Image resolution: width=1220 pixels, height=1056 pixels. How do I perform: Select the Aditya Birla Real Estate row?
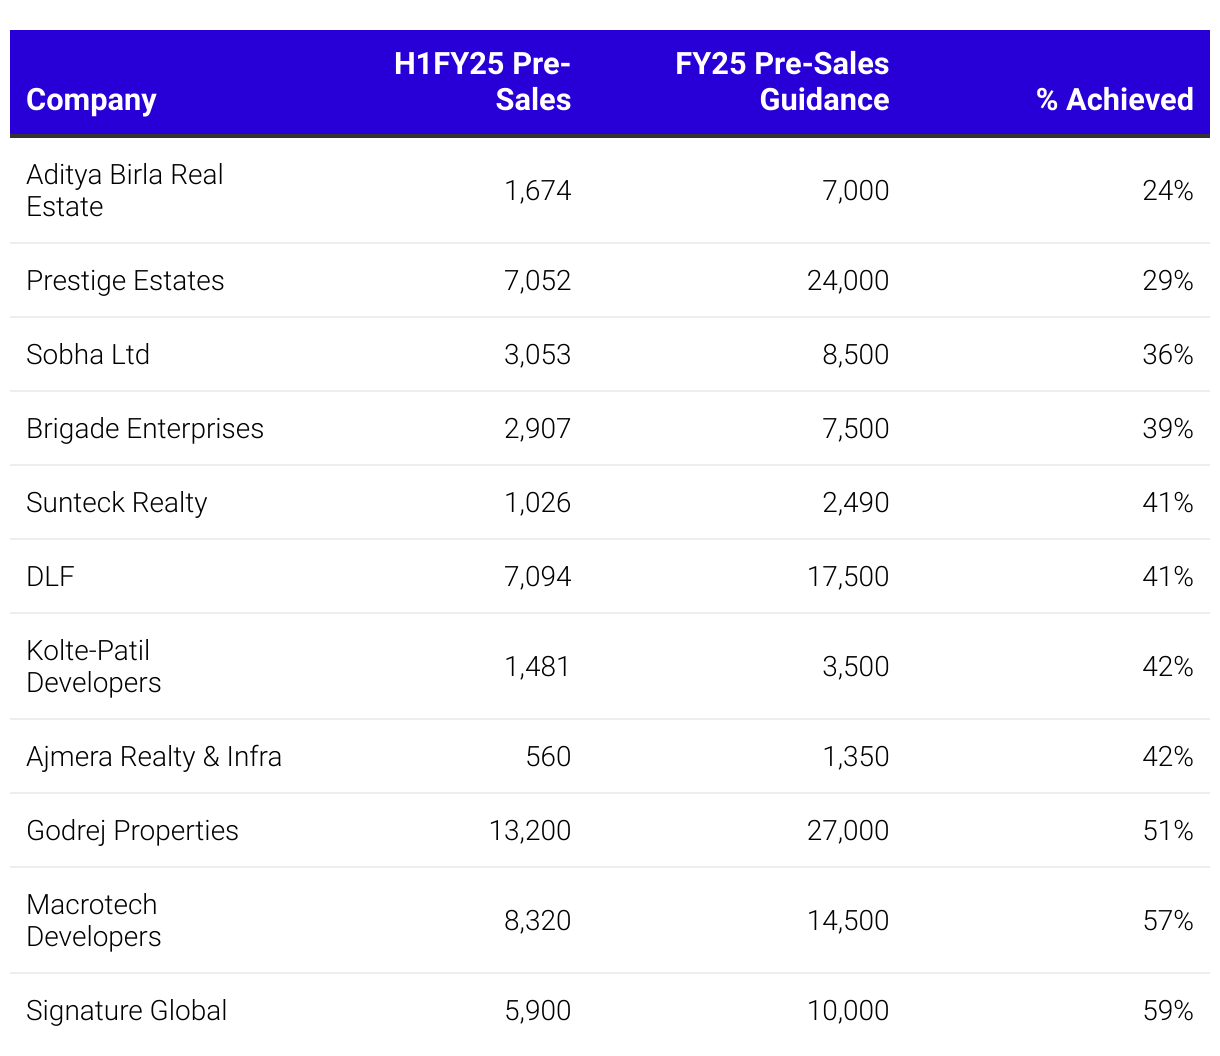124,190
